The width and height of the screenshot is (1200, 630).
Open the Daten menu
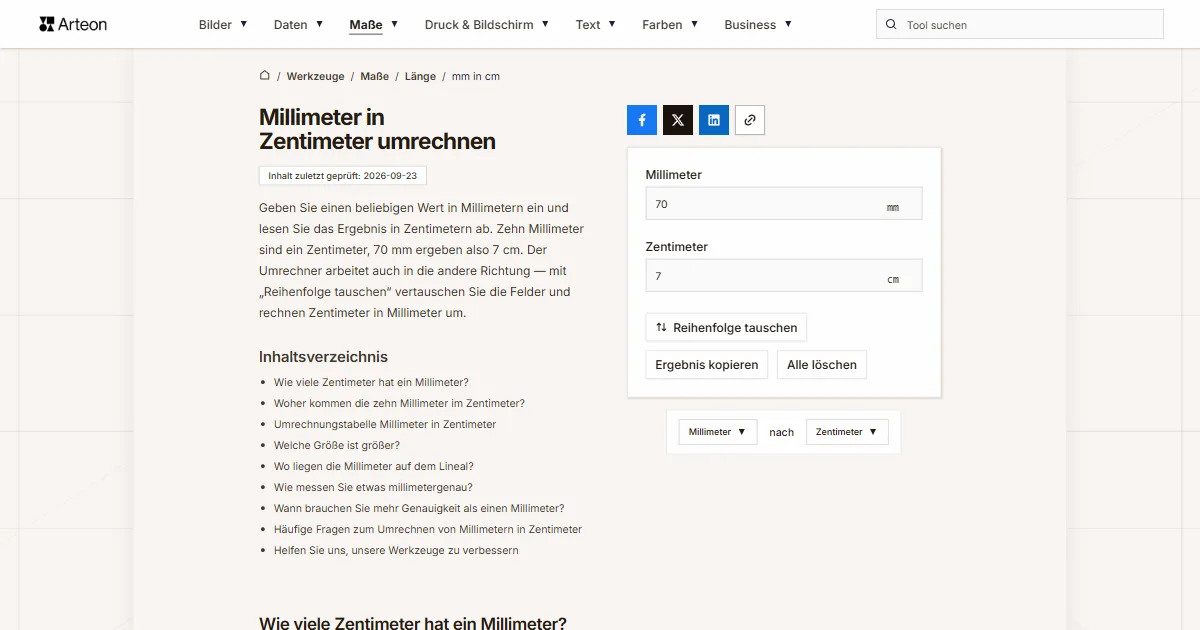[298, 24]
